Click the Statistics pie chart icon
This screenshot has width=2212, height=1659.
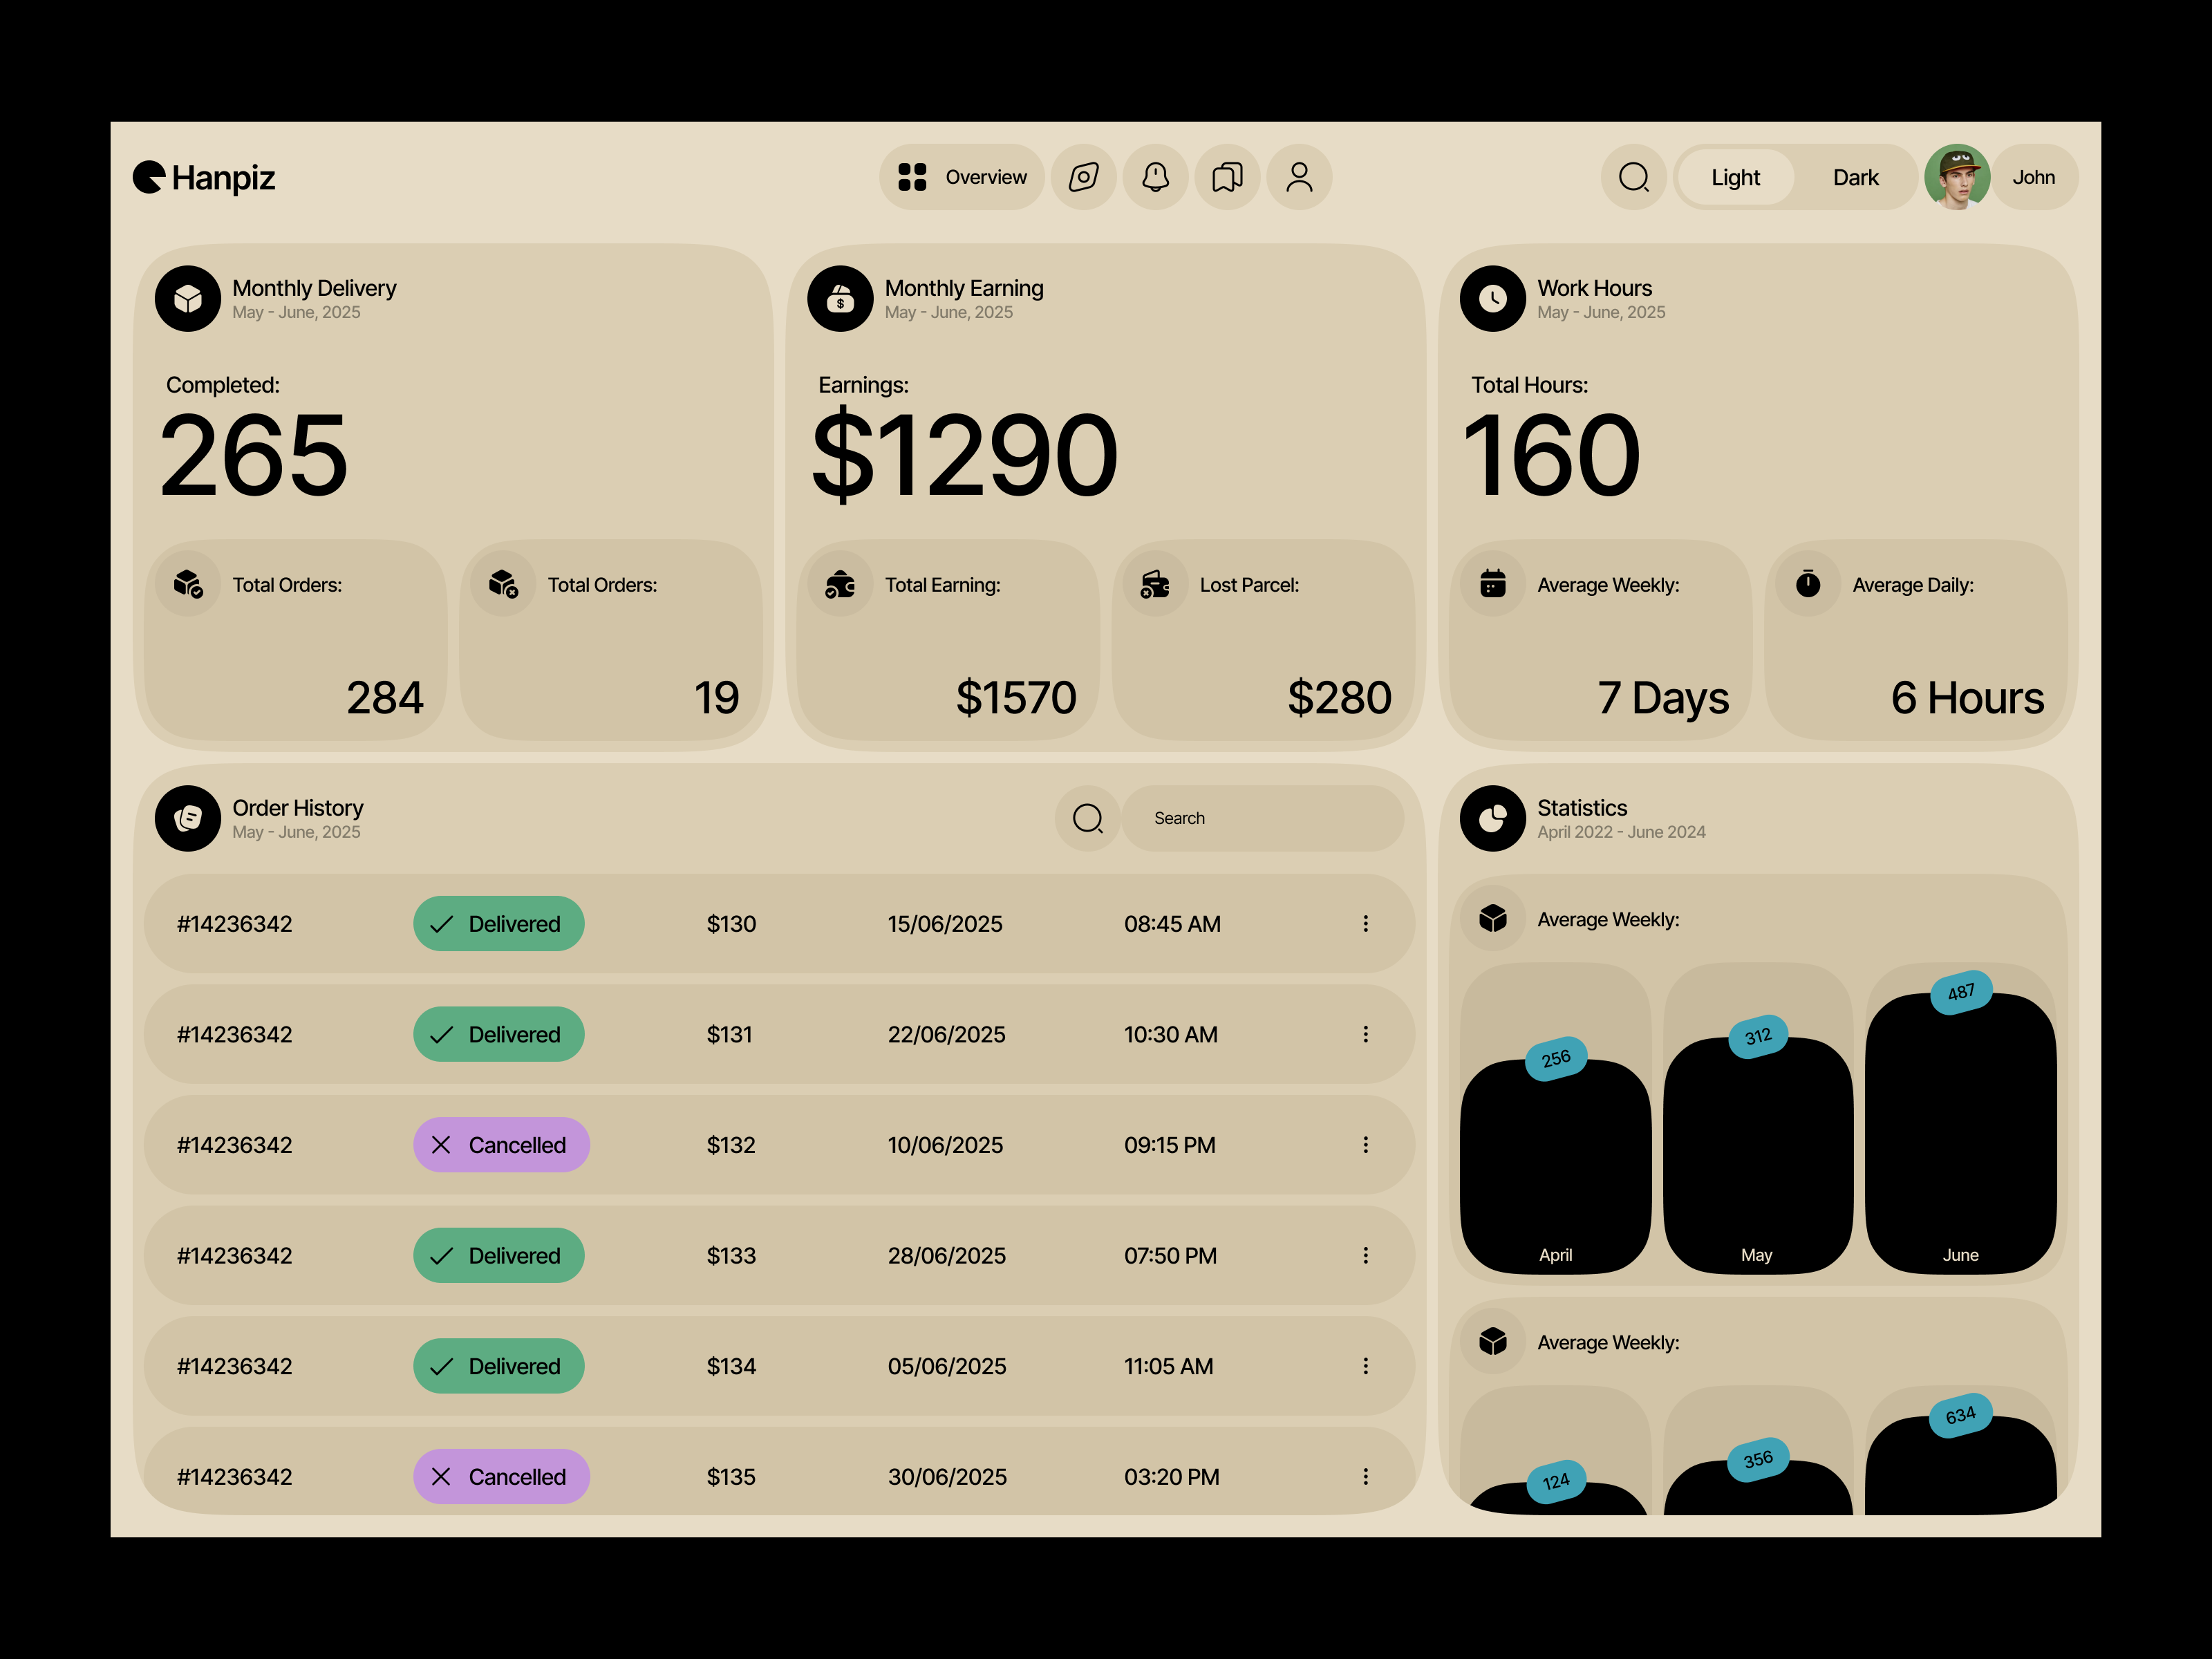click(1492, 819)
